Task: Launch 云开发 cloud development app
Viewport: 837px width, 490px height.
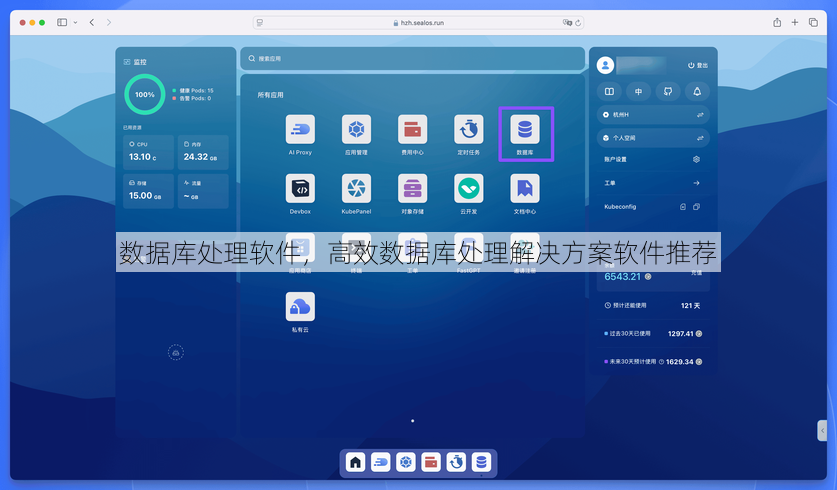Action: pyautogui.click(x=469, y=188)
